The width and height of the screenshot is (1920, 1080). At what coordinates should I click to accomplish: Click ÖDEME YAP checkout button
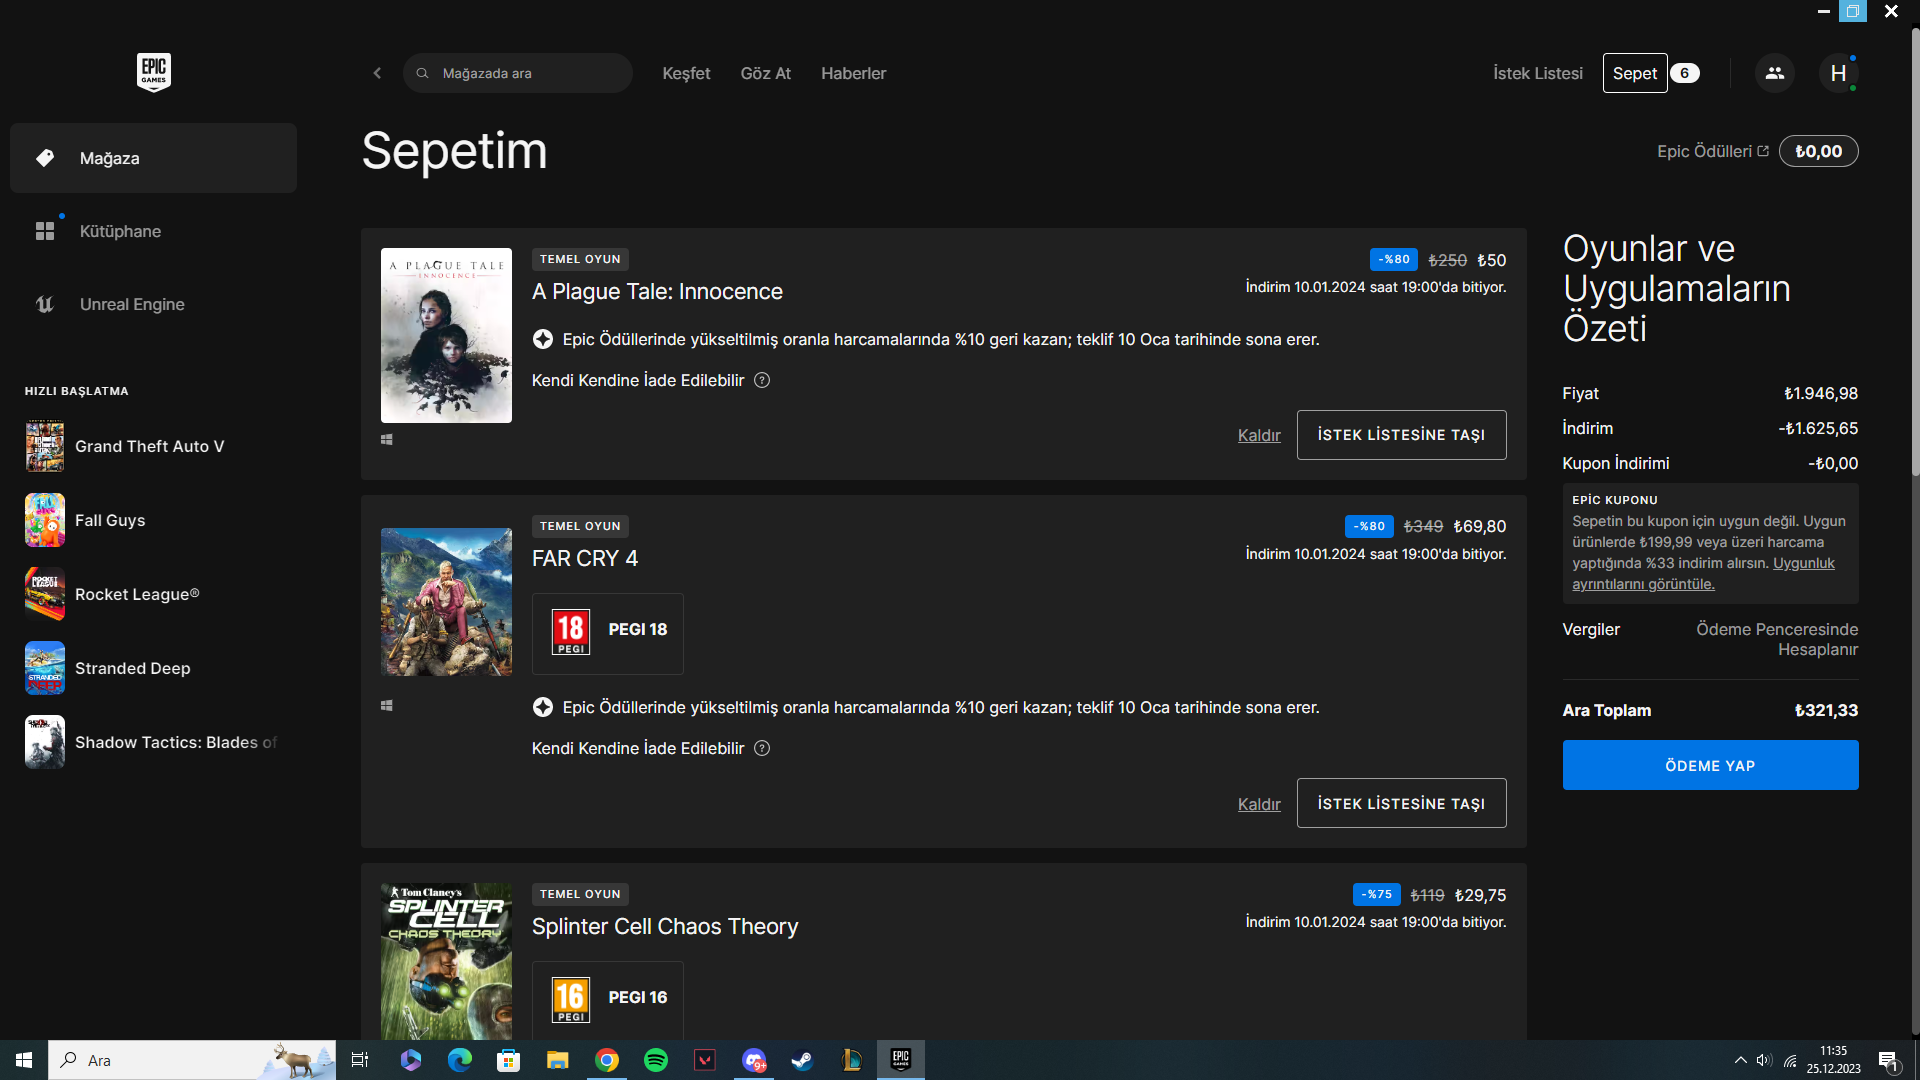coord(1710,765)
